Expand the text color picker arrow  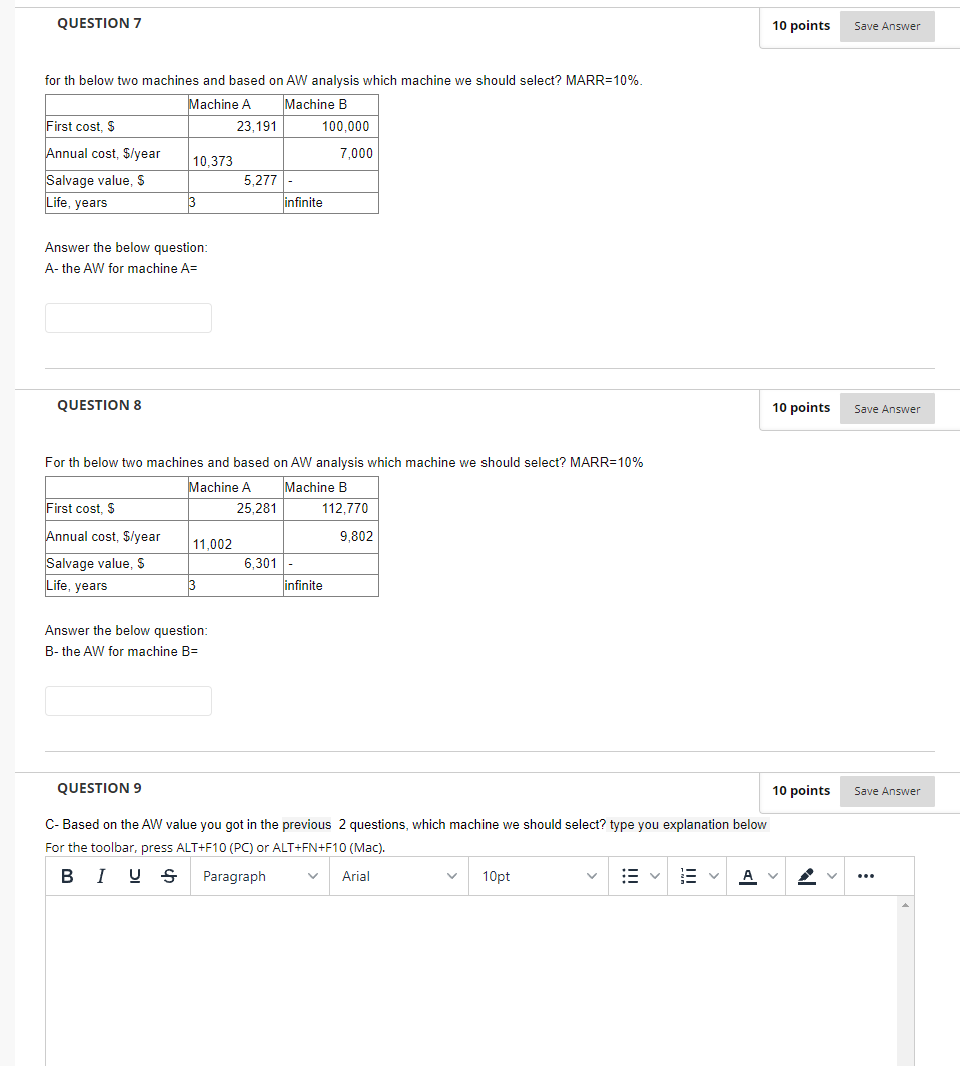tap(773, 876)
